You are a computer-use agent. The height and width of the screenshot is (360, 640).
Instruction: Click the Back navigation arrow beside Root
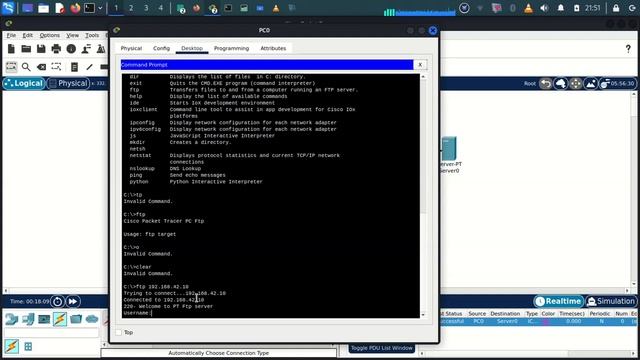click(x=546, y=84)
